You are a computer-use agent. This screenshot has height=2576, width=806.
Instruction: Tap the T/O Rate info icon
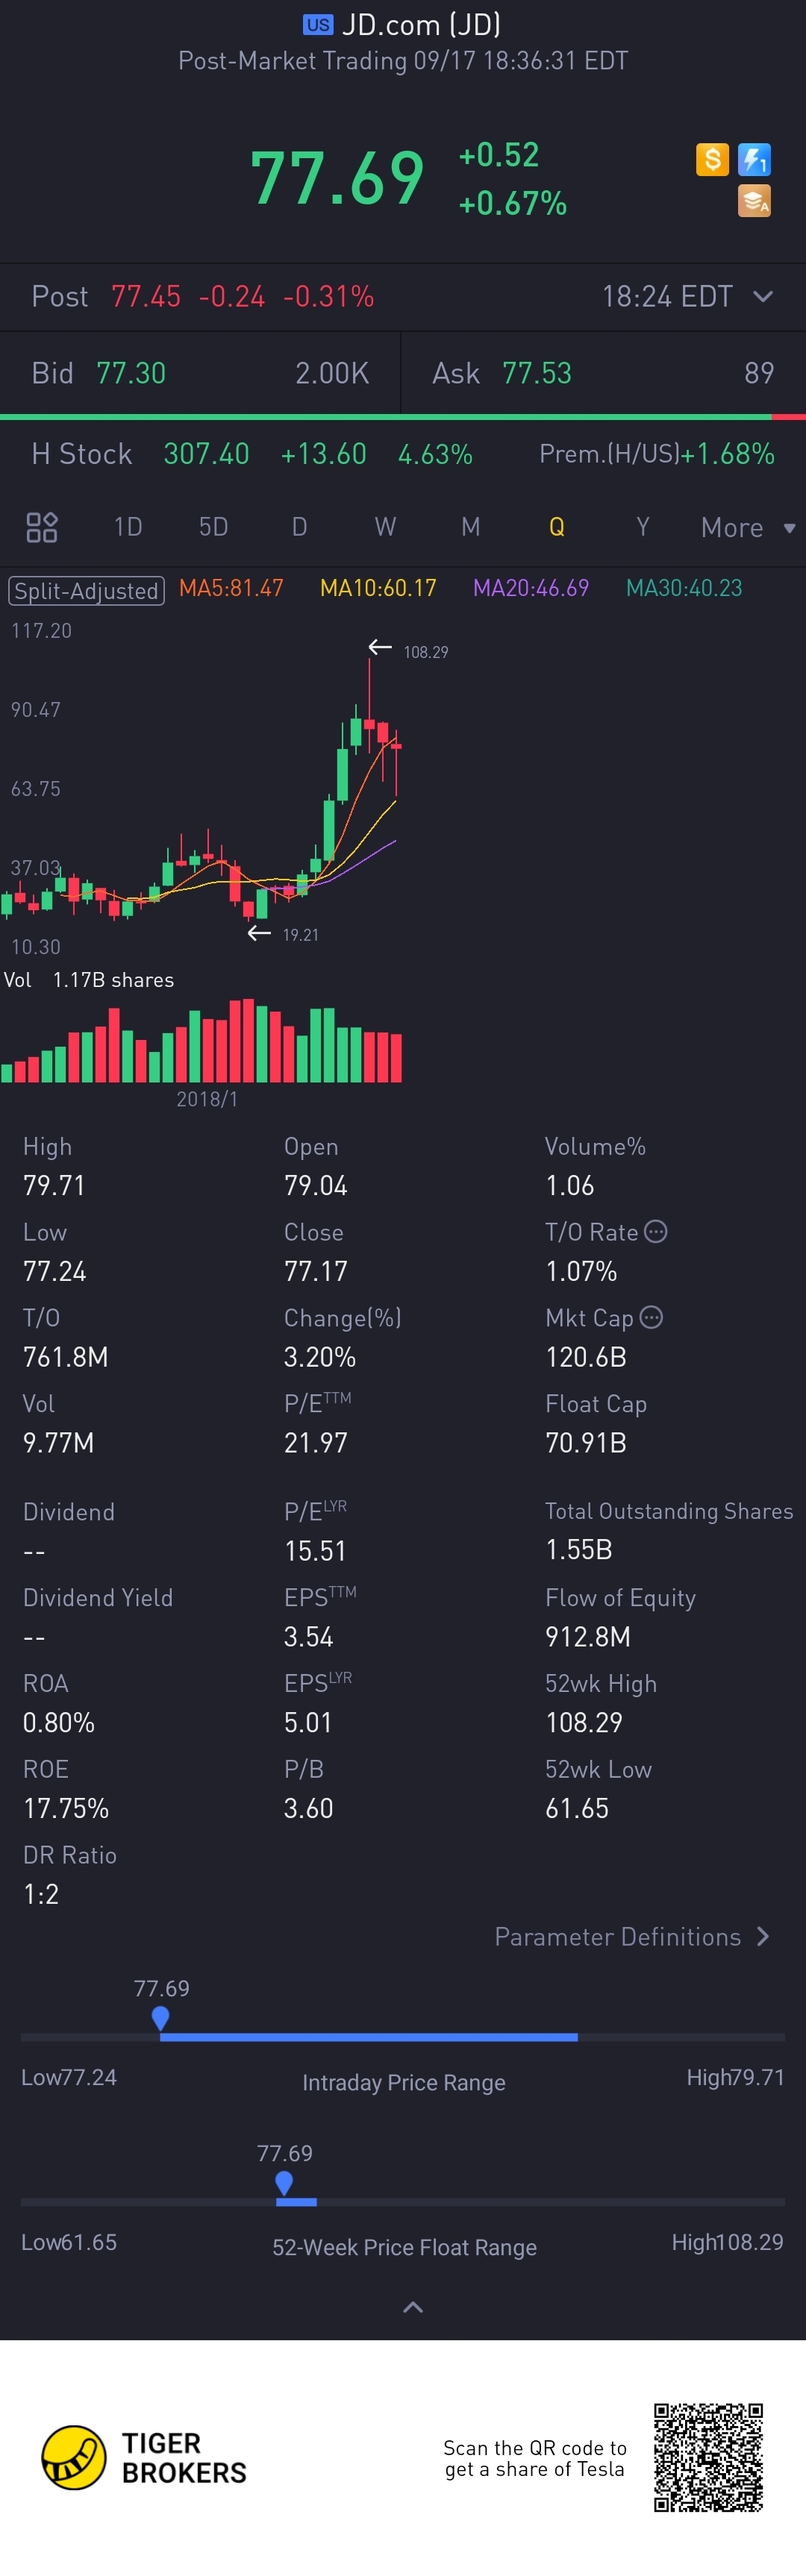(656, 1231)
